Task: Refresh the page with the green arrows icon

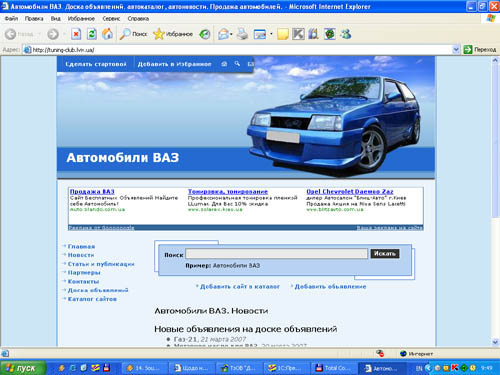Action: click(92, 34)
